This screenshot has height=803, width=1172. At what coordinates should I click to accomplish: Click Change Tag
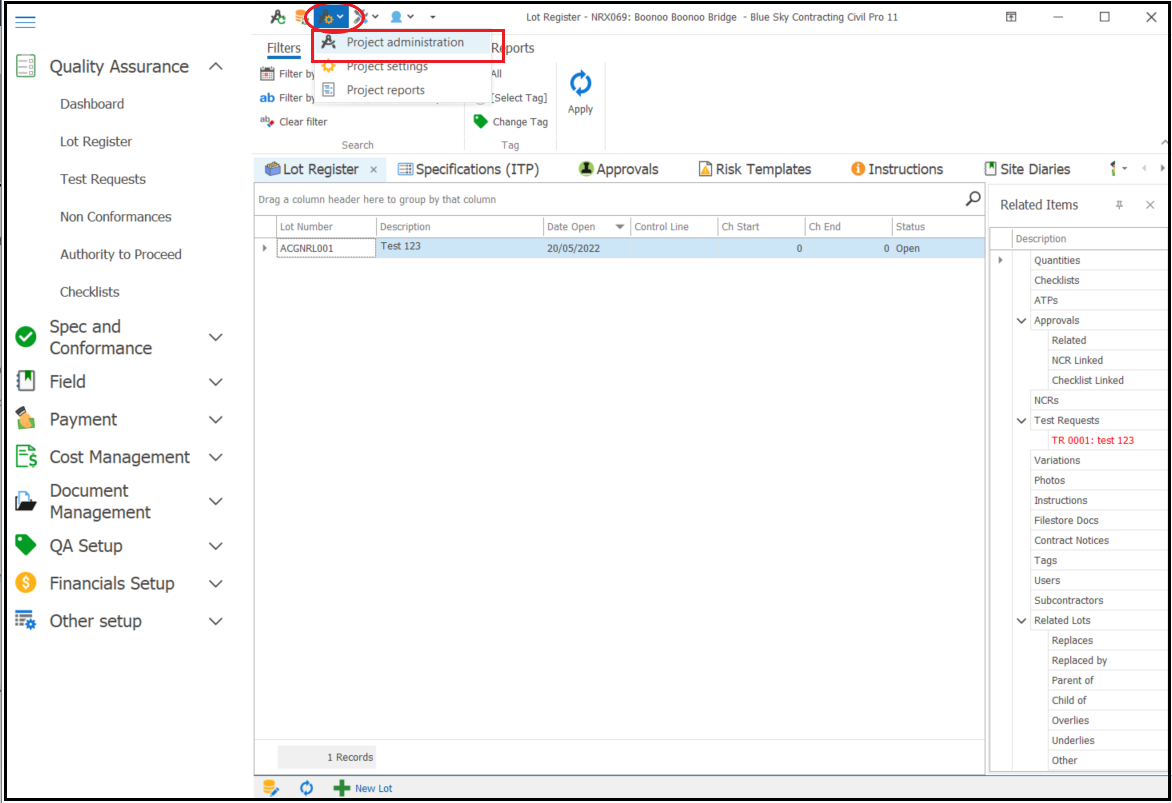coord(511,122)
